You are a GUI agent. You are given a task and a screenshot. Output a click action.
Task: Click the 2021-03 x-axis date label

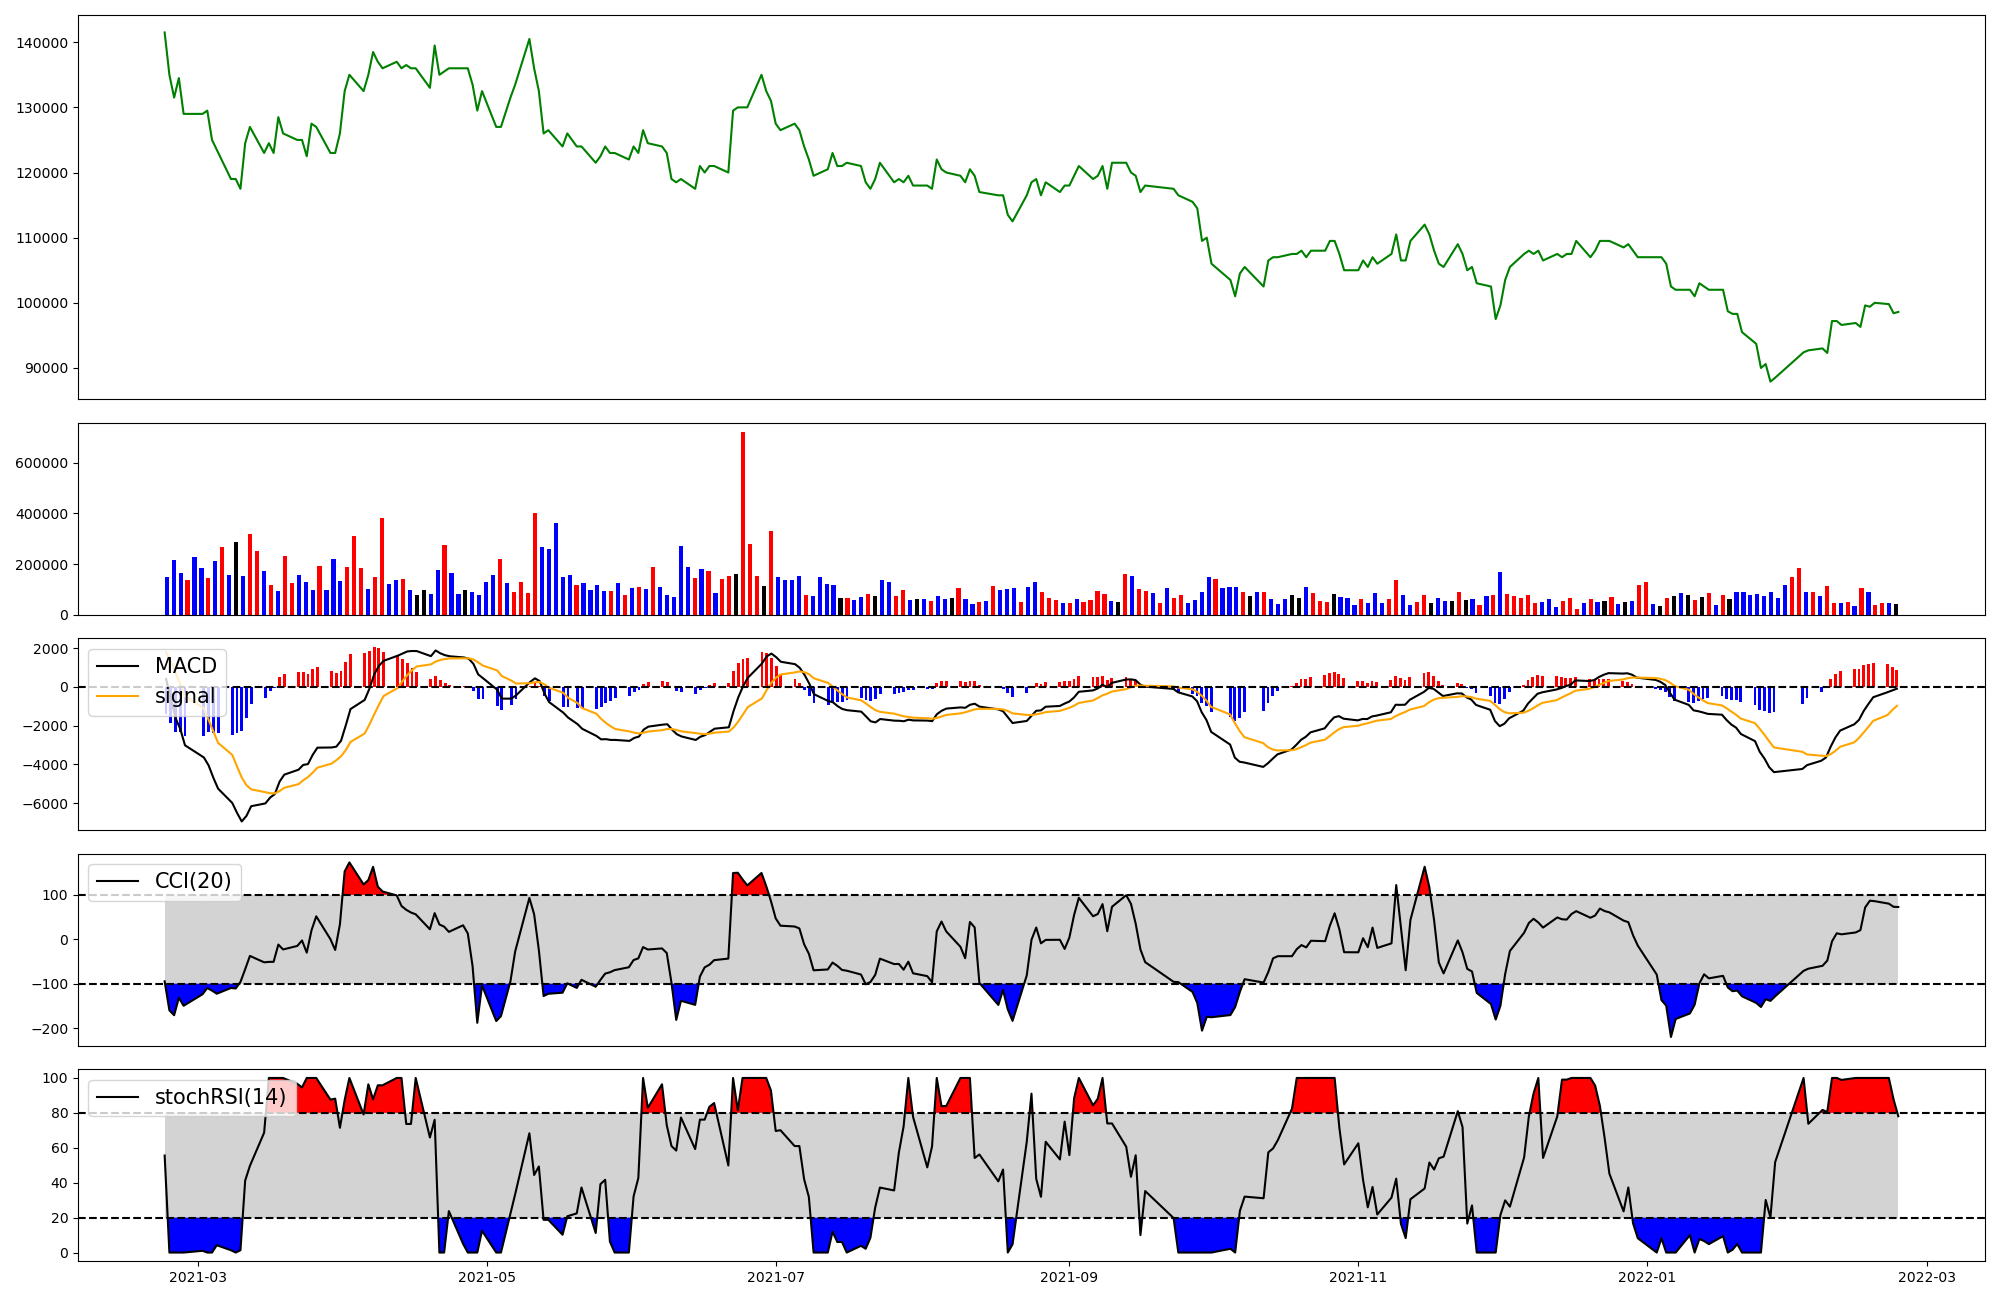pyautogui.click(x=198, y=1277)
